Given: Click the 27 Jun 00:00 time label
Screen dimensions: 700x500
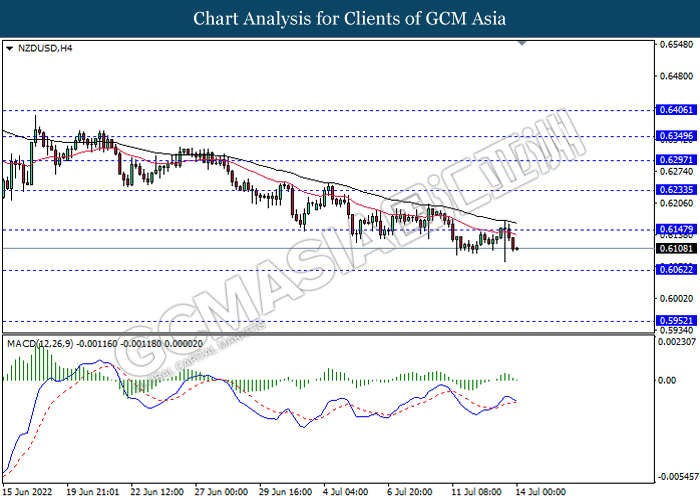Looking at the screenshot, I should tap(221, 492).
